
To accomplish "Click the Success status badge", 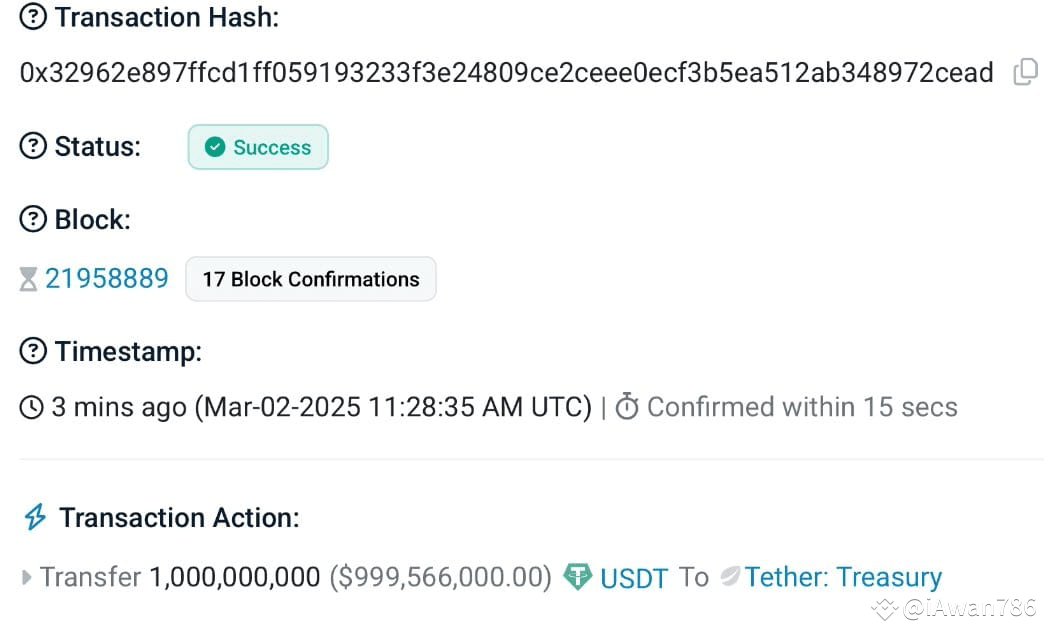I will 258,147.
